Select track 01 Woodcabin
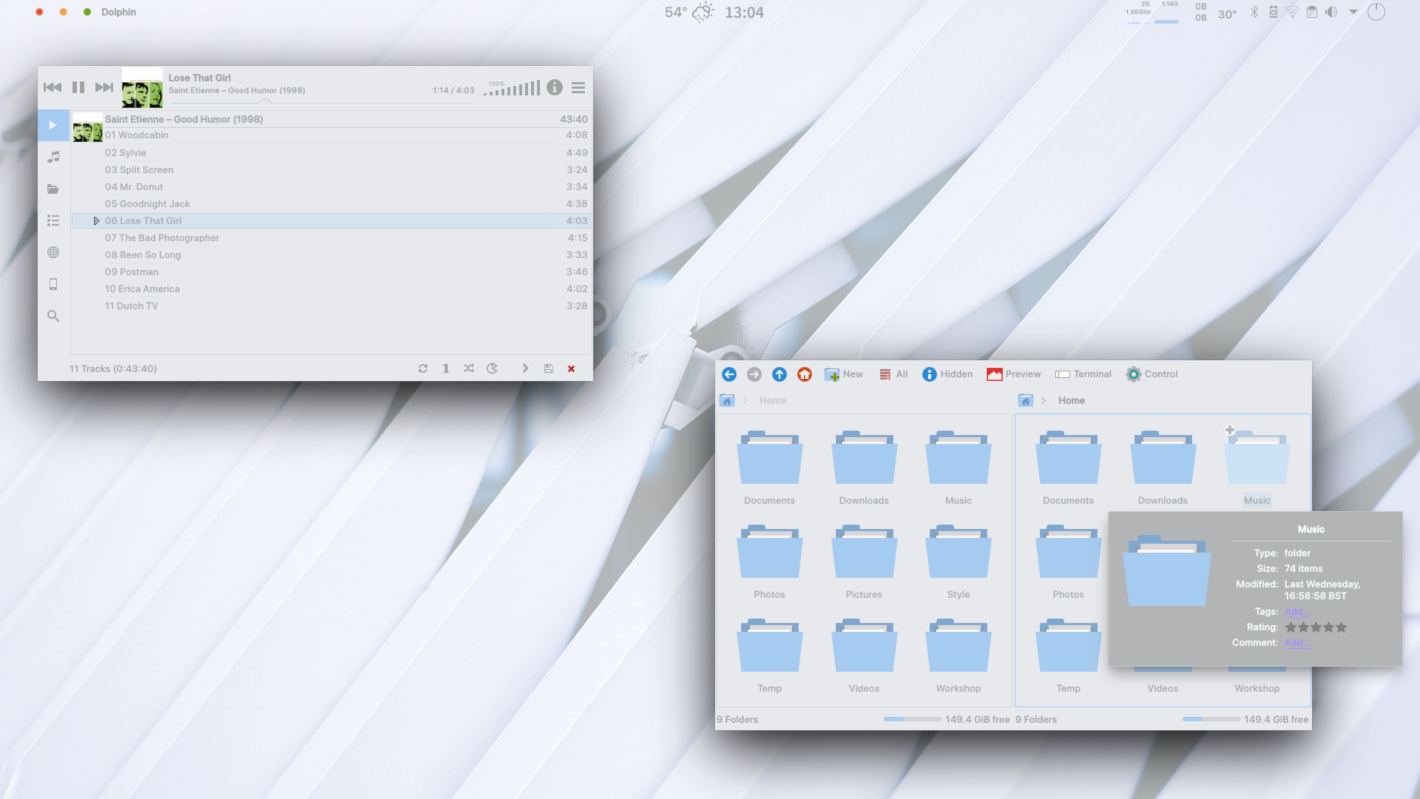 click(330, 135)
